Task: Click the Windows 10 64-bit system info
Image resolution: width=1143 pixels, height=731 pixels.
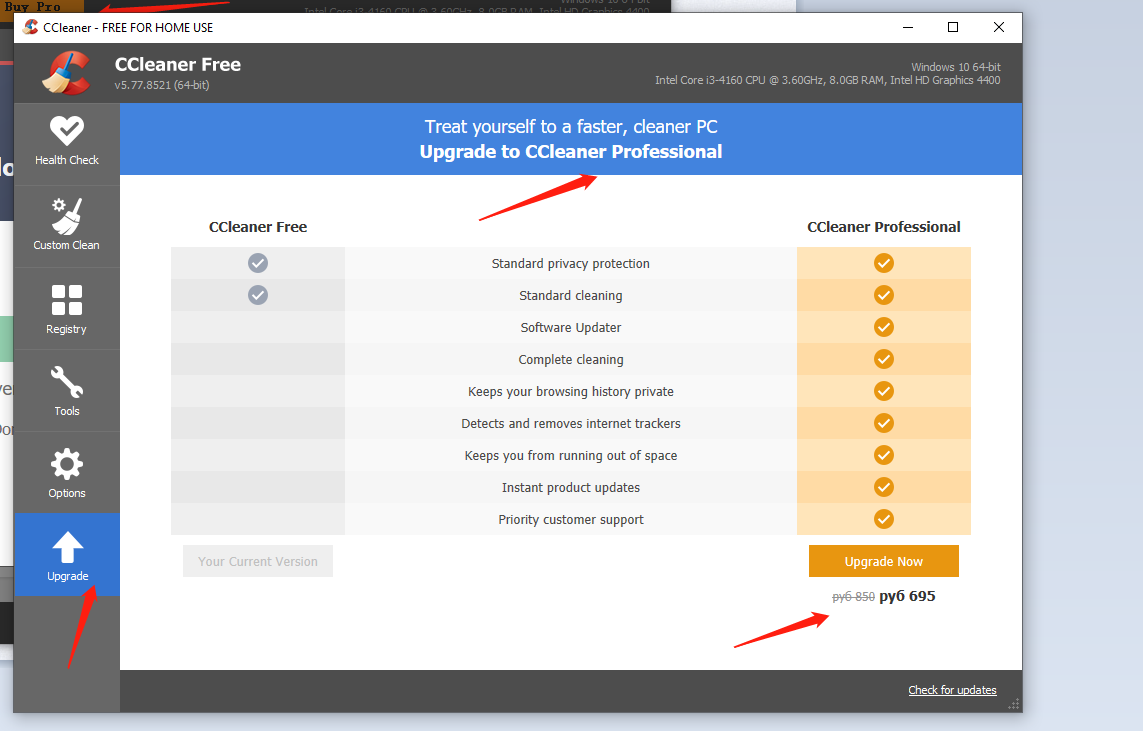Action: pyautogui.click(x=956, y=67)
